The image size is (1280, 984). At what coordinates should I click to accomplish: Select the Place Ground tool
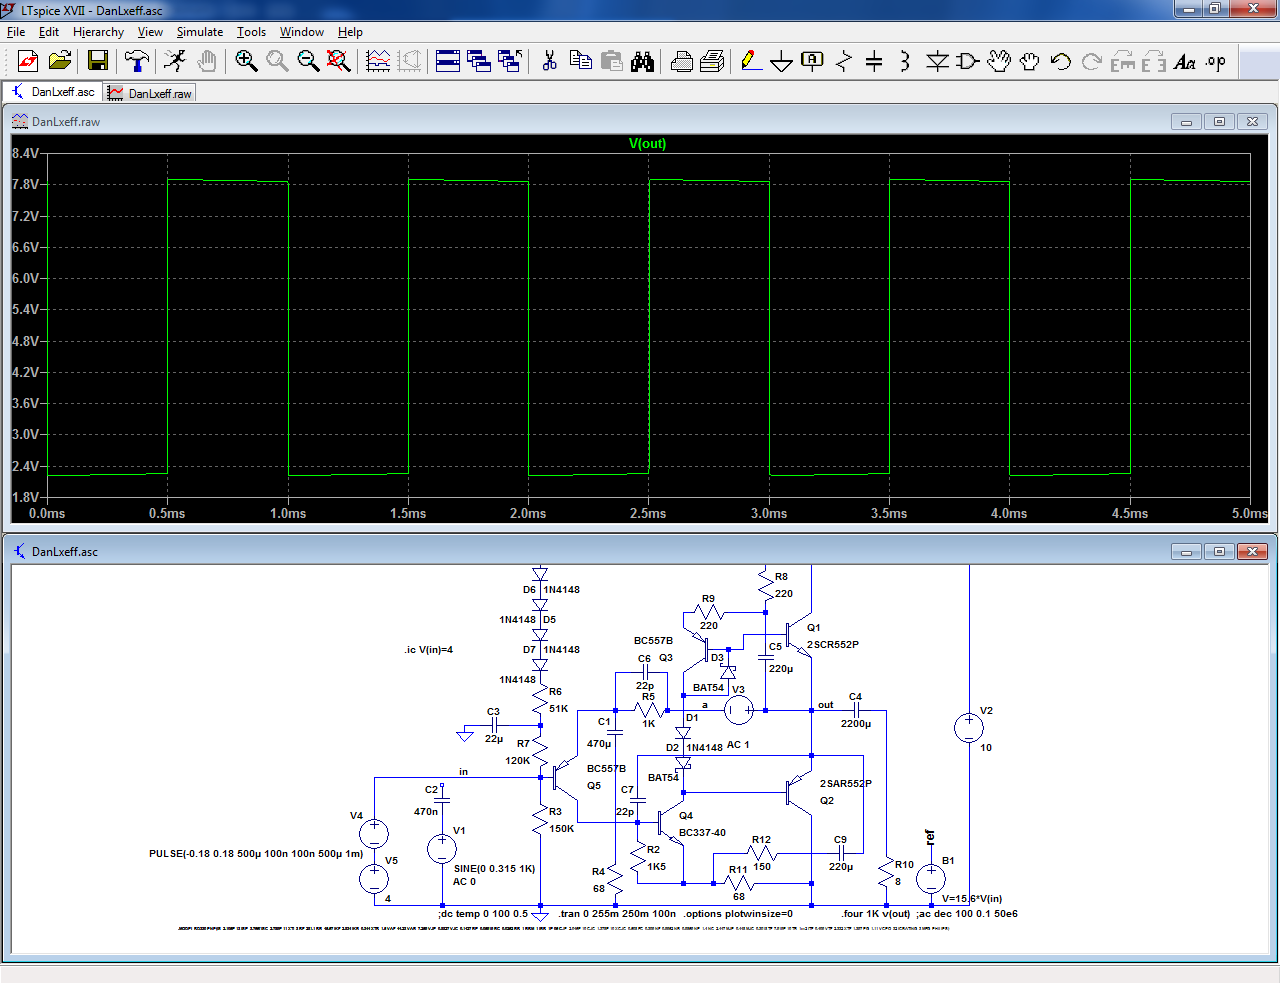[782, 61]
